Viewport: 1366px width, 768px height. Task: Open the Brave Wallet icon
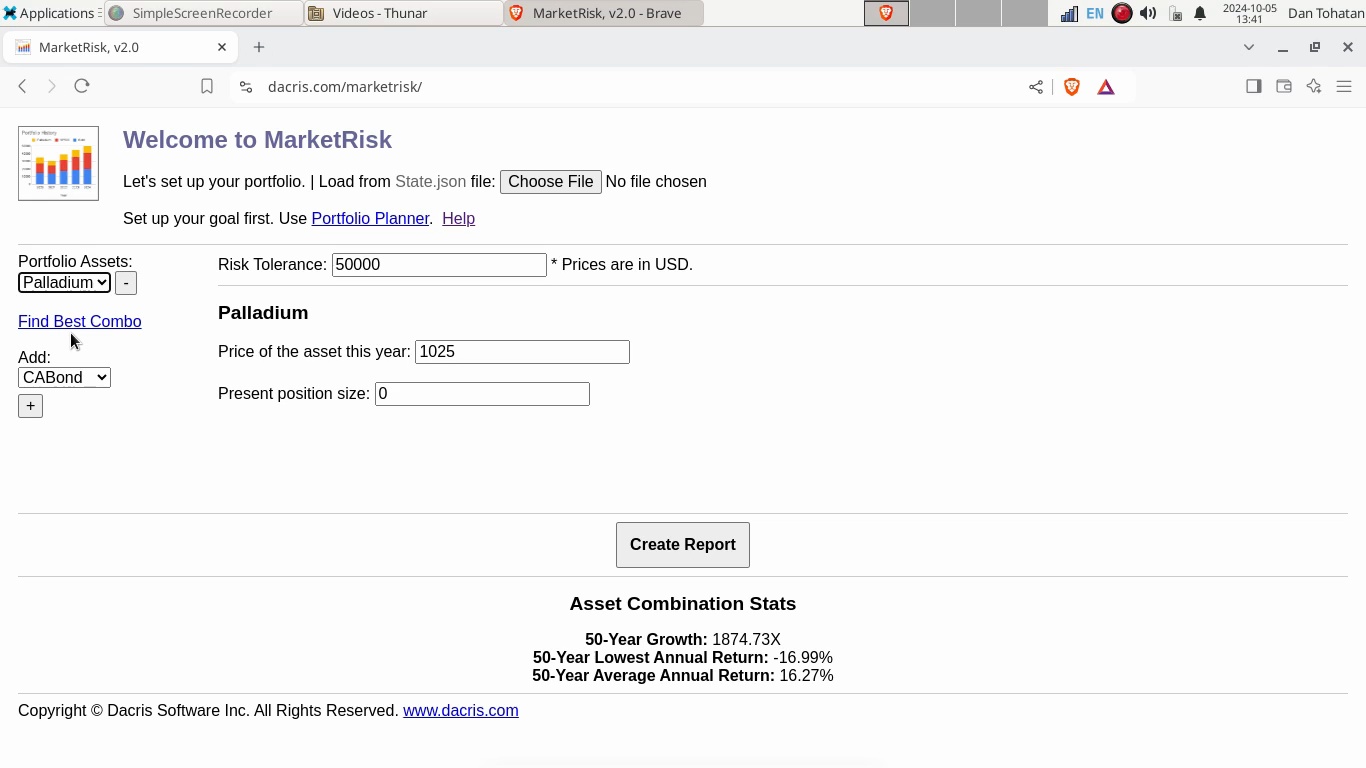pyautogui.click(x=1284, y=87)
